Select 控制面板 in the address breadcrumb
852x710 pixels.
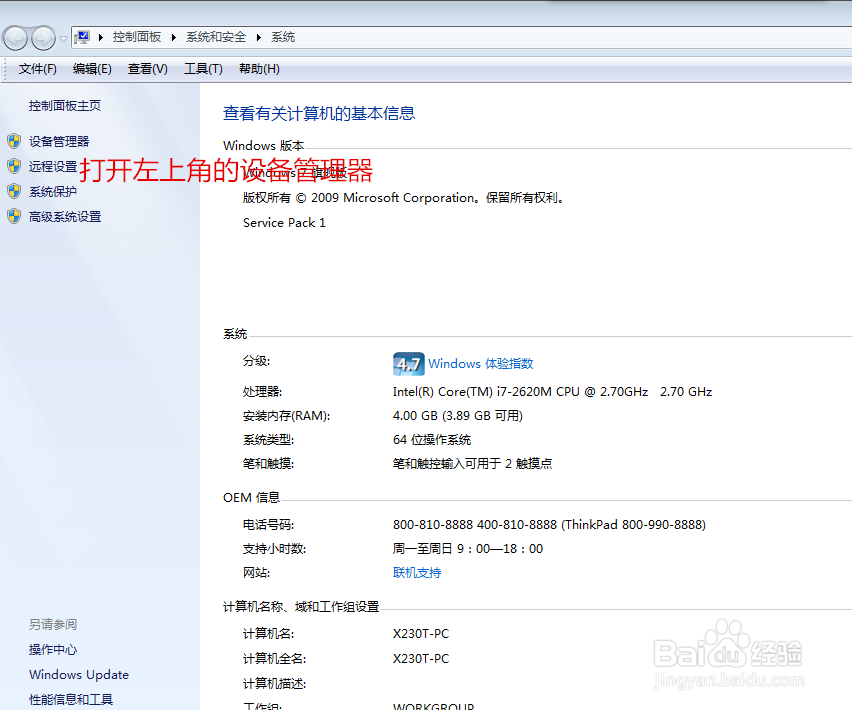tap(137, 37)
